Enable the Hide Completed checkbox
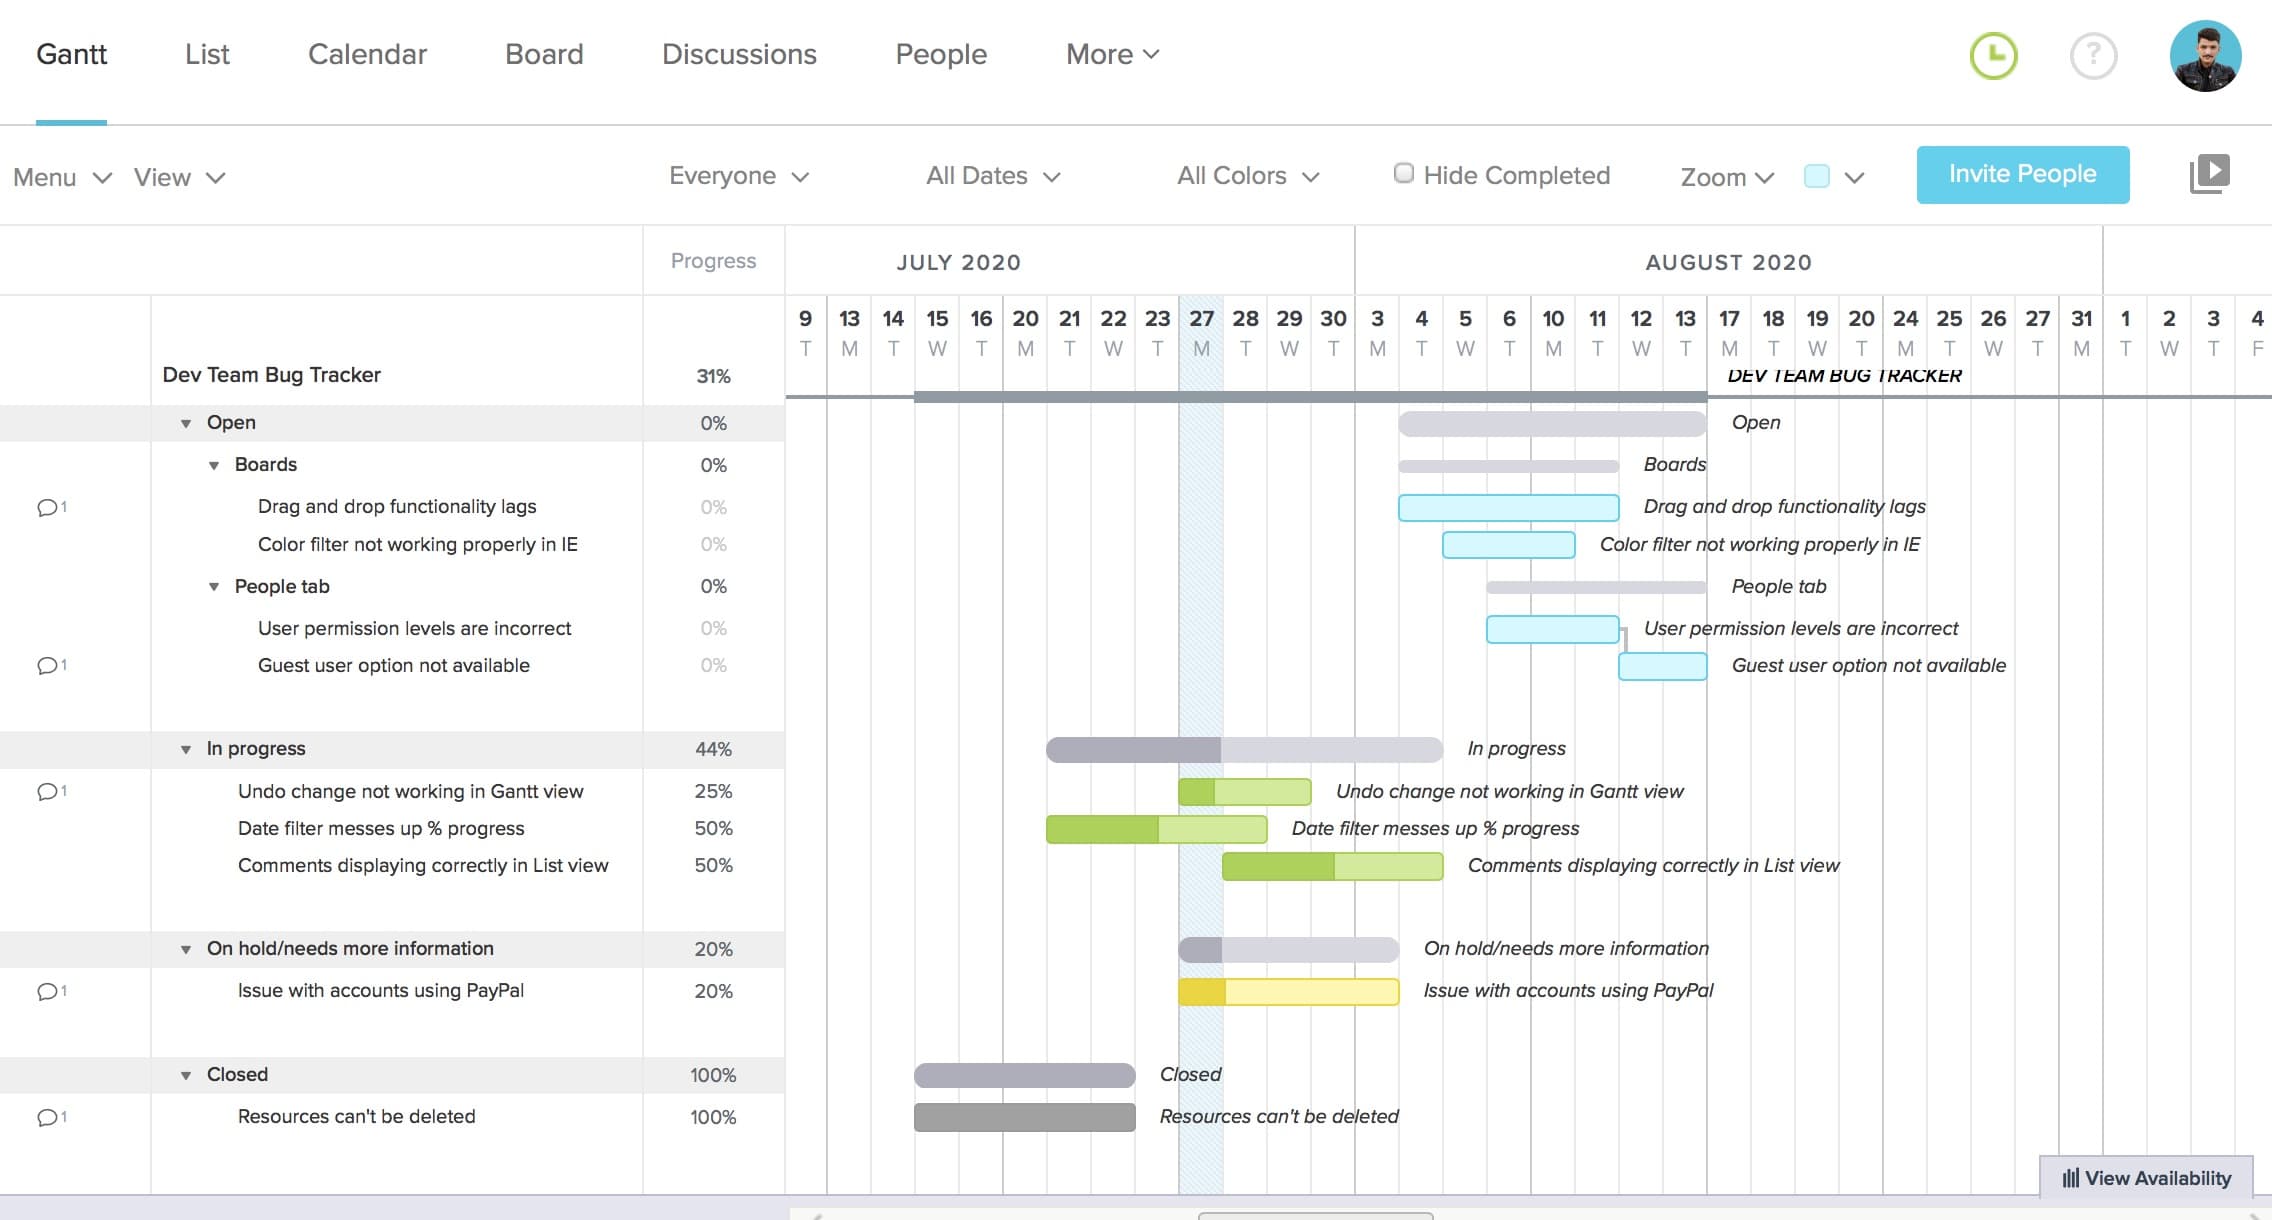 click(1403, 173)
